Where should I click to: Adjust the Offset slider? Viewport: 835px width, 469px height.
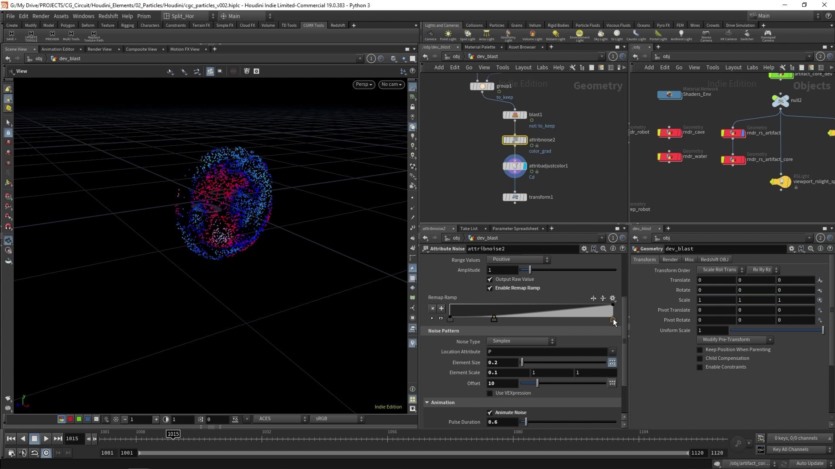tap(563, 383)
